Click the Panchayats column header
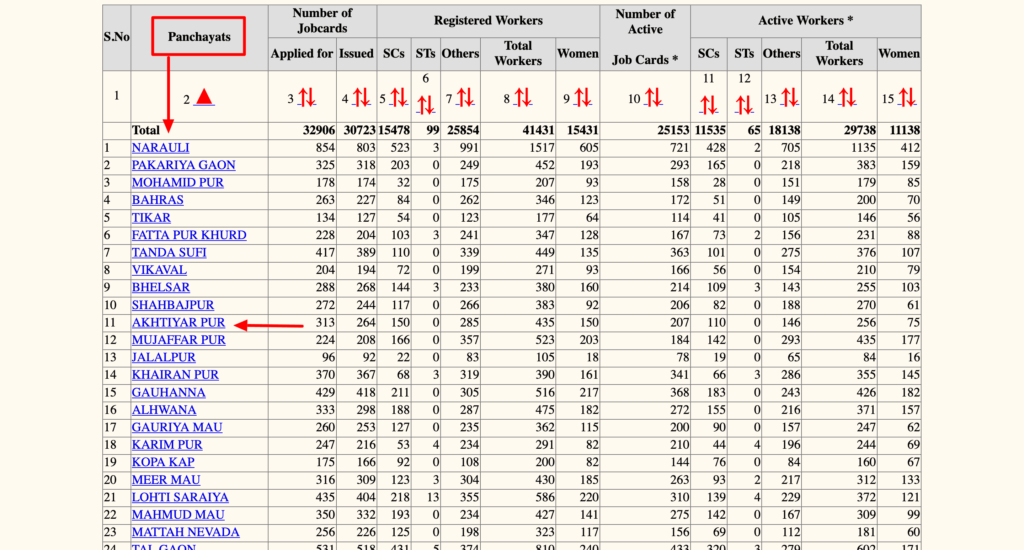 click(198, 37)
